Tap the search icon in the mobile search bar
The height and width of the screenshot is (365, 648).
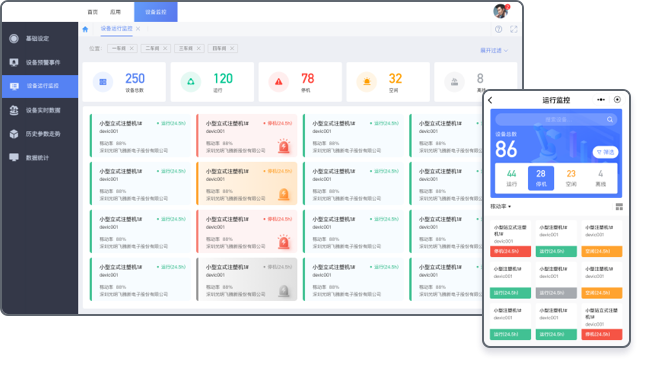[x=610, y=119]
